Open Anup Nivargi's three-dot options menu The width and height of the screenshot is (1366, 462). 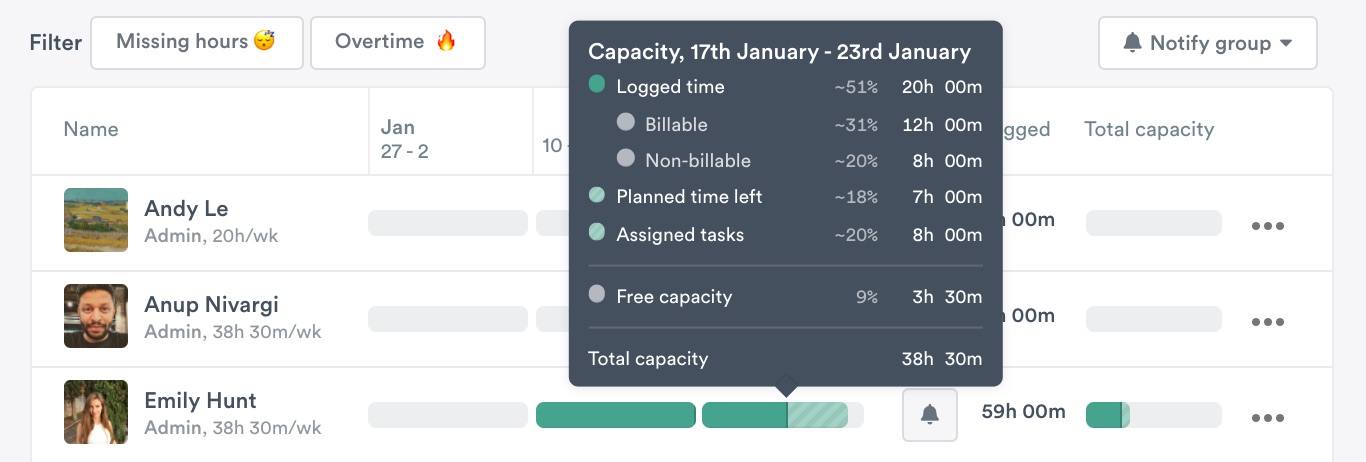click(1267, 321)
